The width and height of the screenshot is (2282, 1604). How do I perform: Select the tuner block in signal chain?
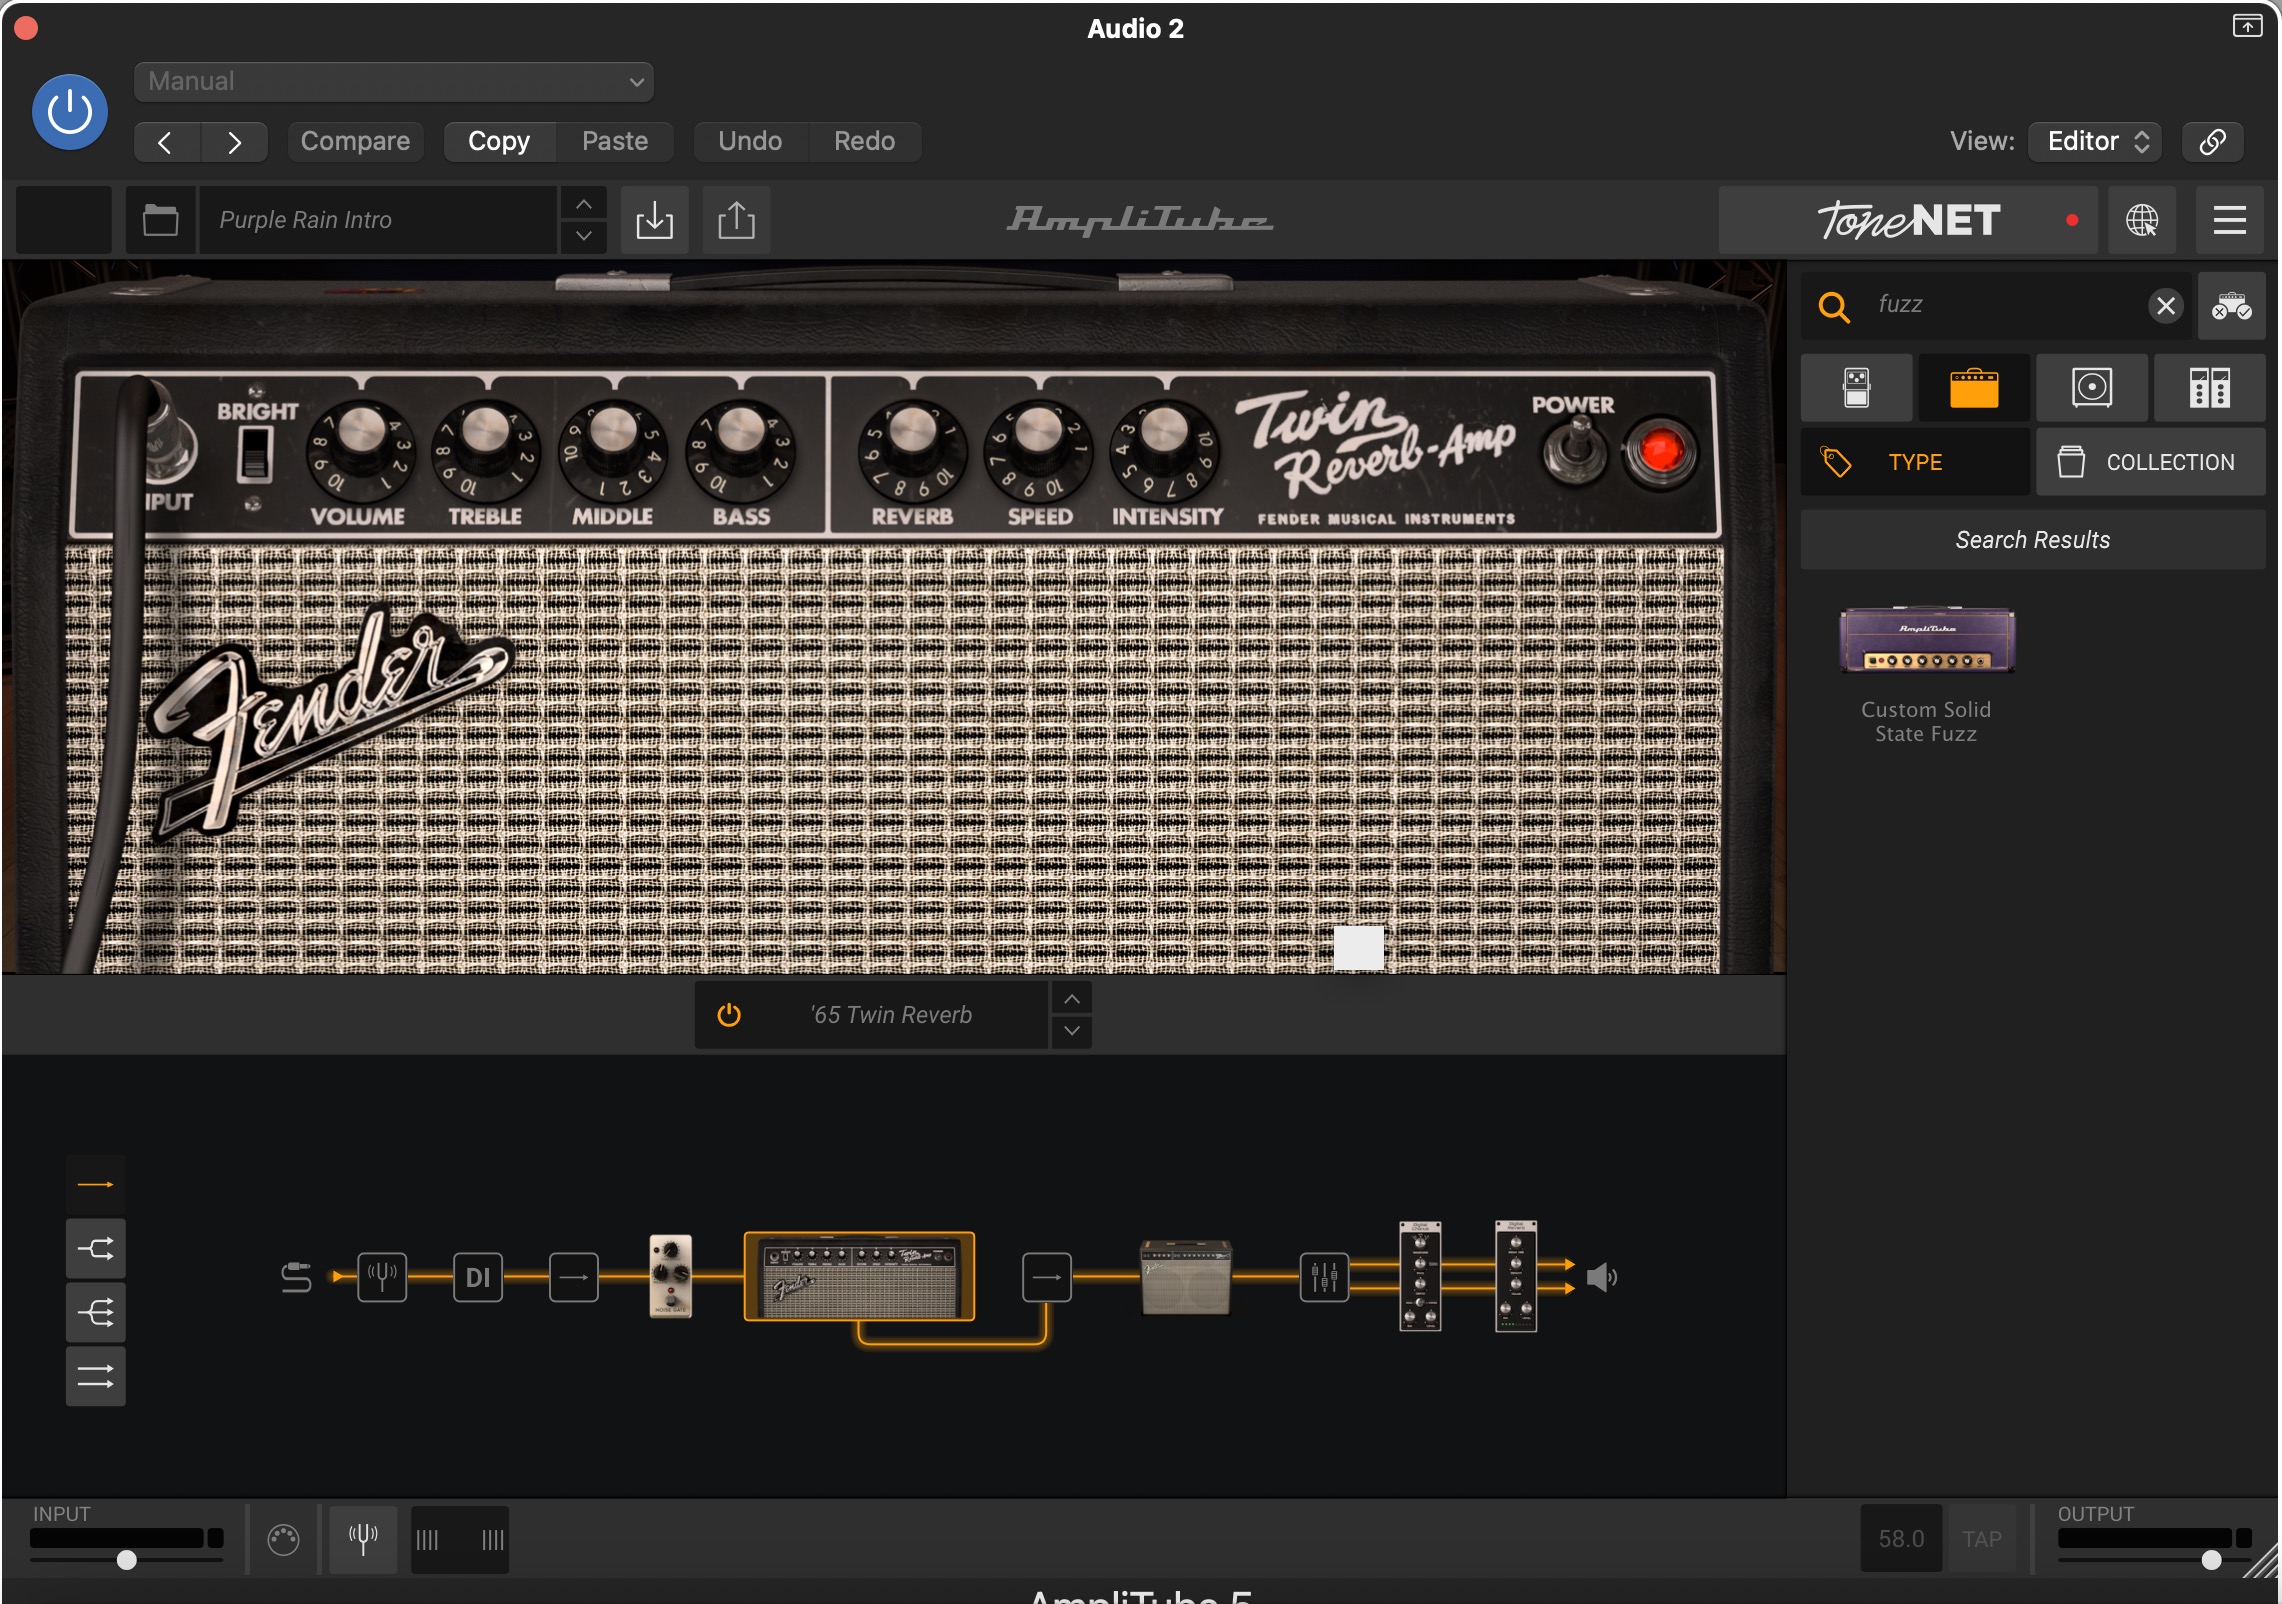[382, 1278]
